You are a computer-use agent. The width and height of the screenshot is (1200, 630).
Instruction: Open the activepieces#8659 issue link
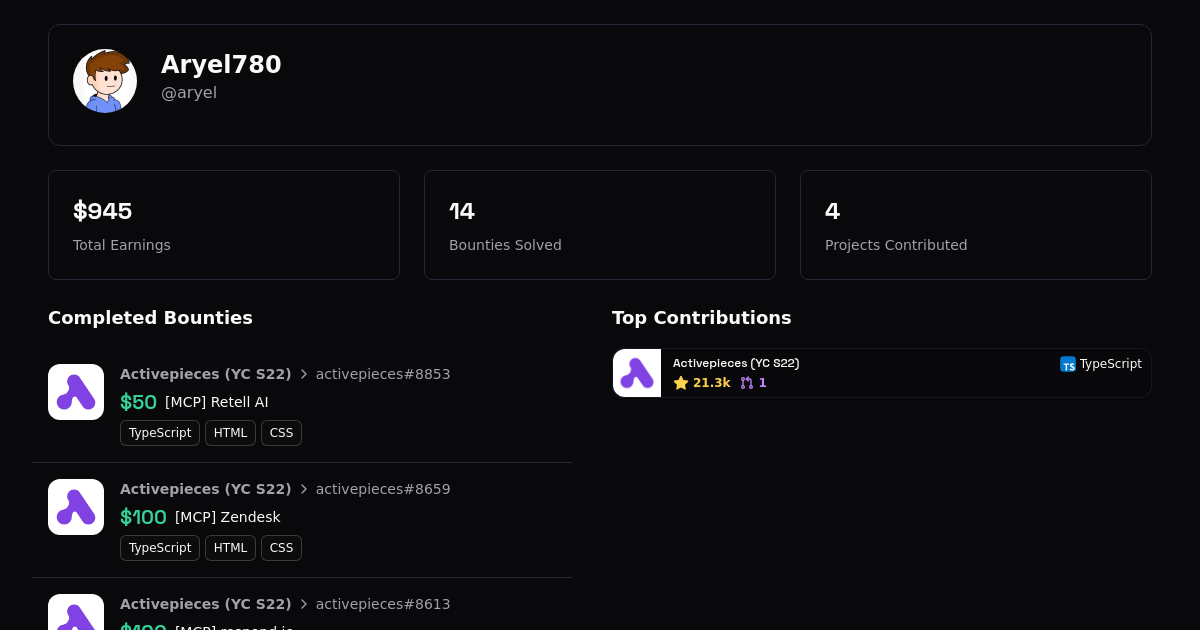[383, 489]
